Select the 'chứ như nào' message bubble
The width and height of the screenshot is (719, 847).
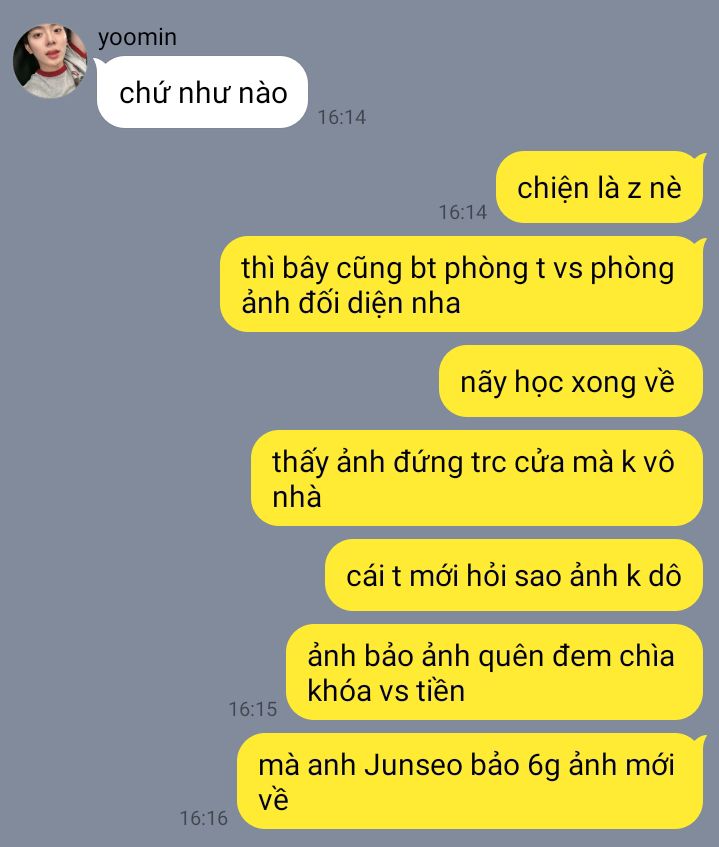[202, 92]
